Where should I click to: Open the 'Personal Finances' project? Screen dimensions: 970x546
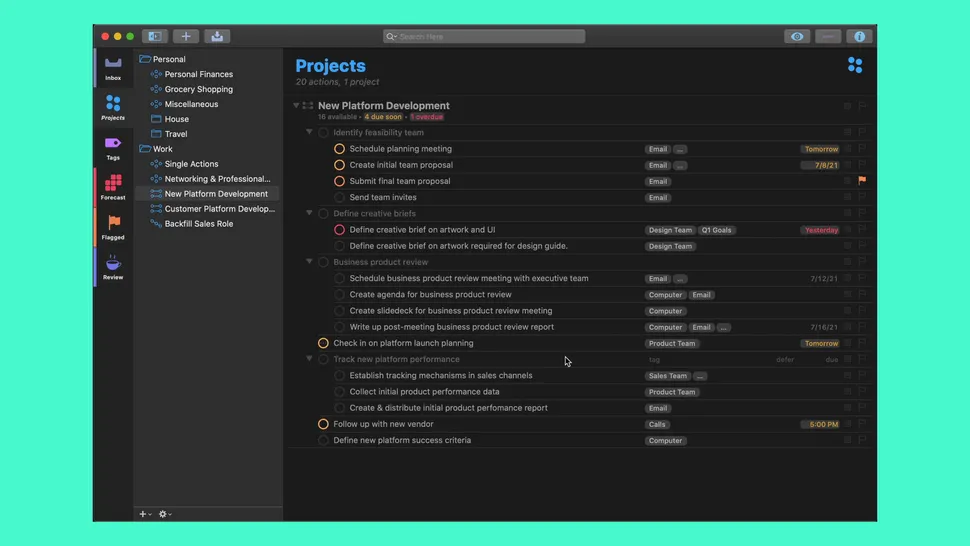coord(198,74)
